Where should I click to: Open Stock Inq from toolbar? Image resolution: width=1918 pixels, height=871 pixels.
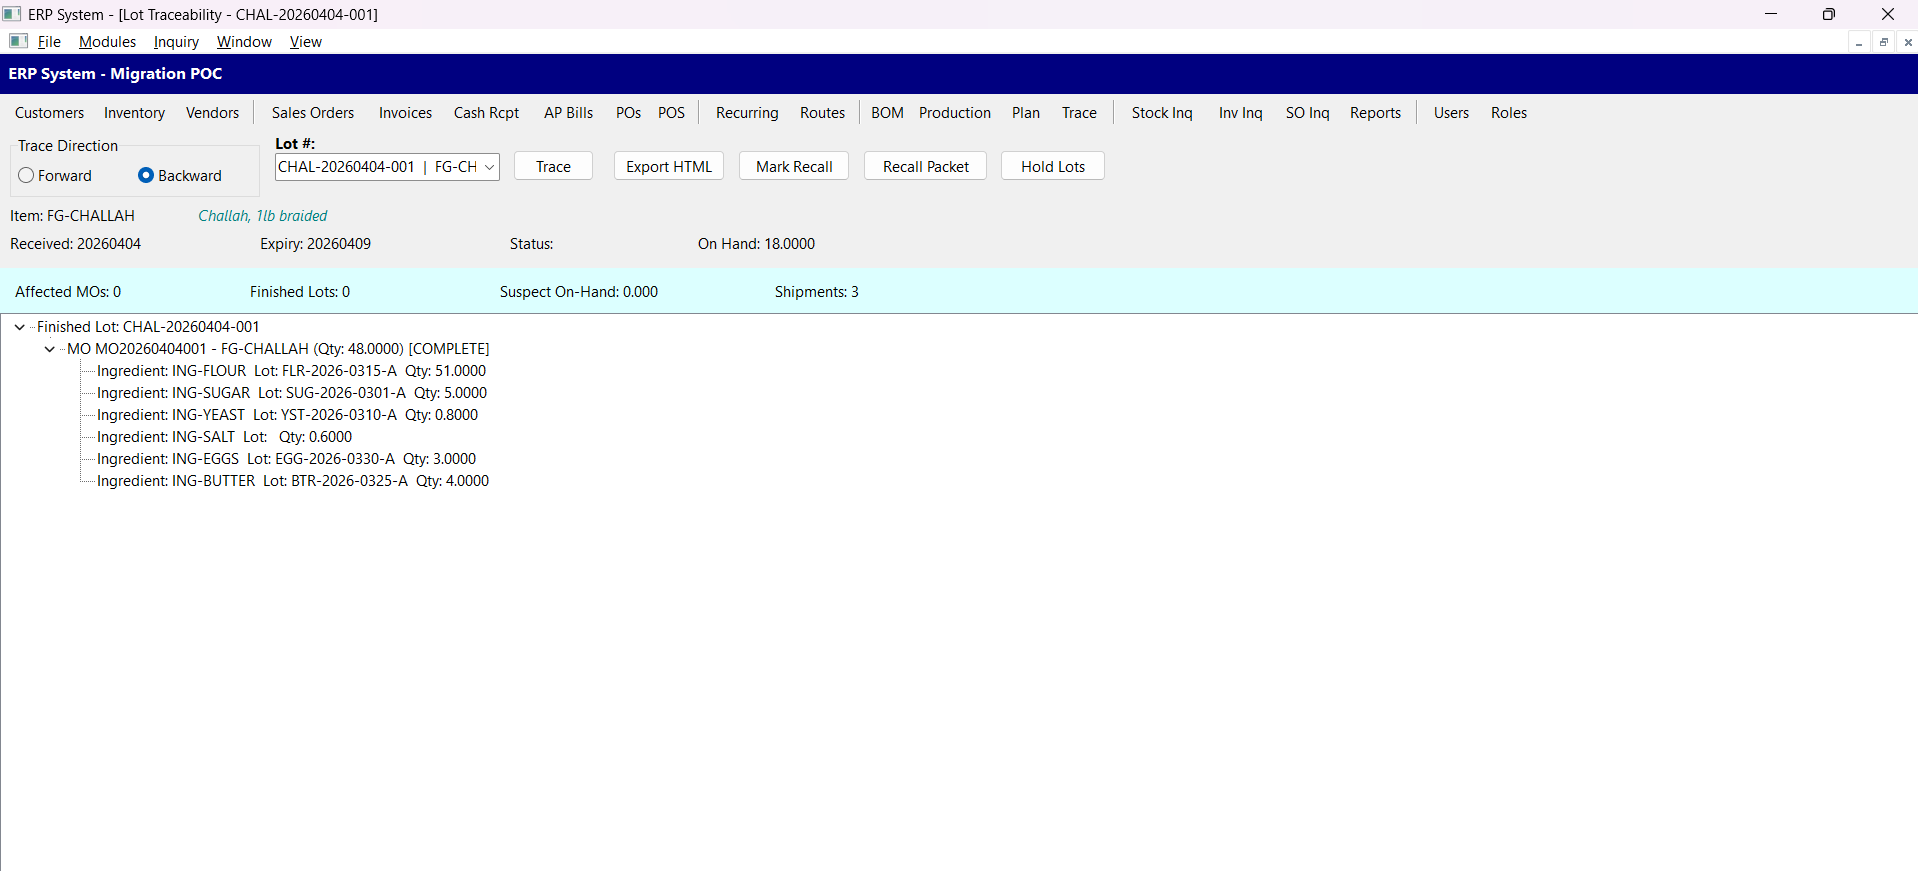coord(1162,113)
